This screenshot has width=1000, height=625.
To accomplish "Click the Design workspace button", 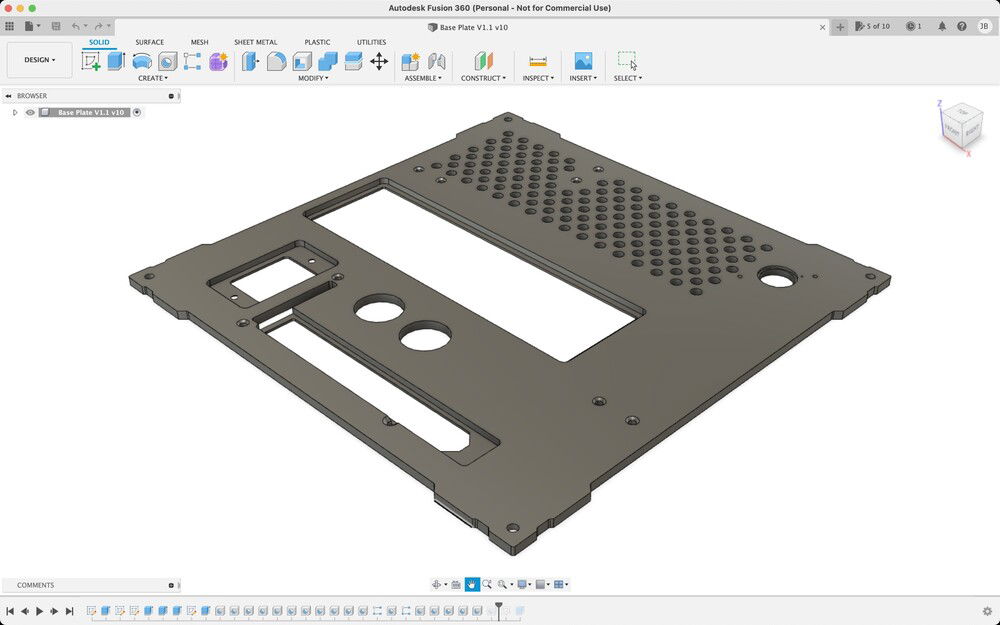I will [39, 60].
